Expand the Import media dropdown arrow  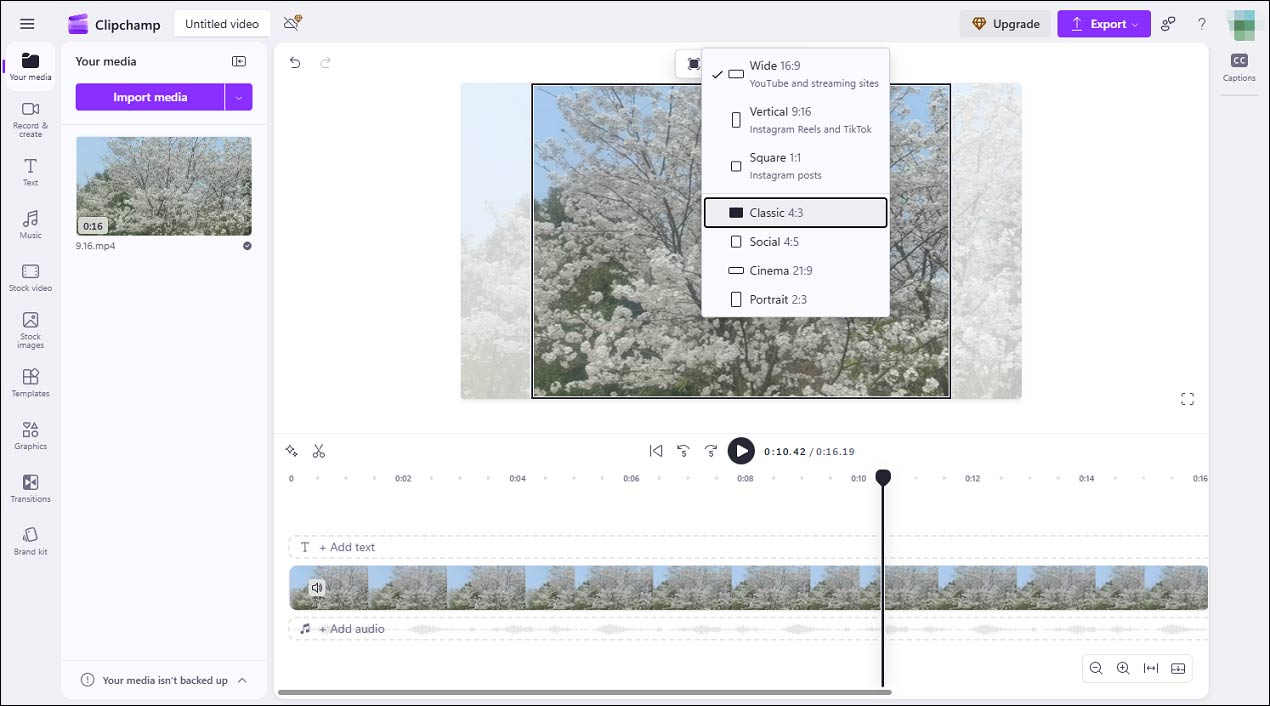240,97
